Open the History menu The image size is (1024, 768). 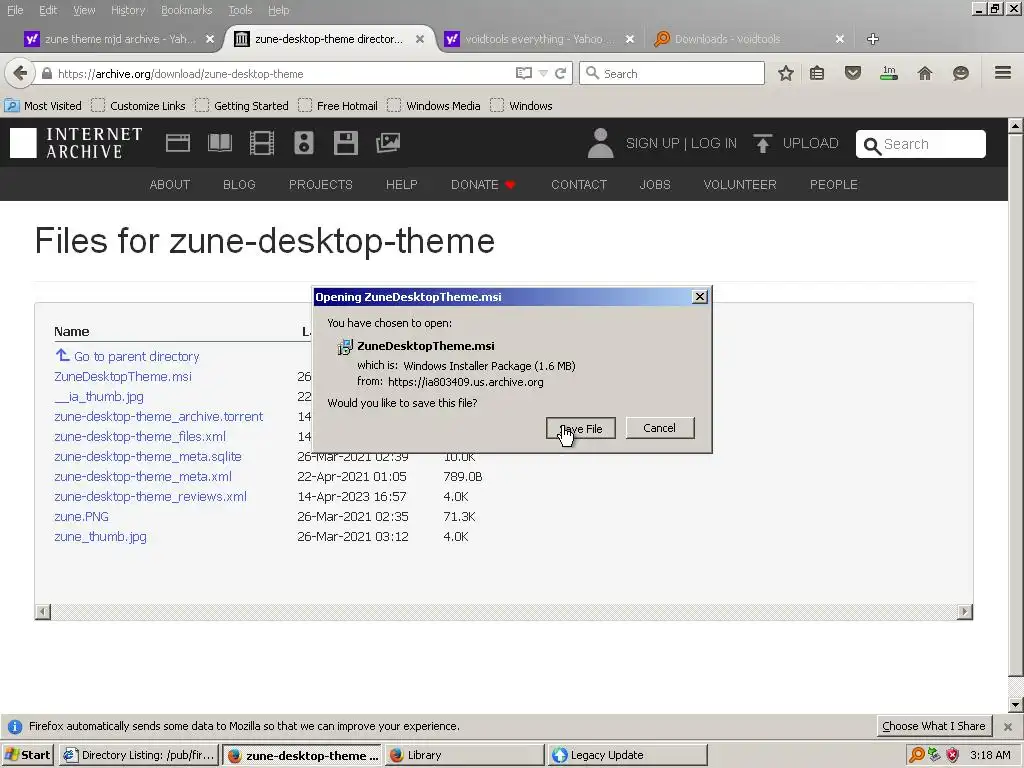point(128,10)
